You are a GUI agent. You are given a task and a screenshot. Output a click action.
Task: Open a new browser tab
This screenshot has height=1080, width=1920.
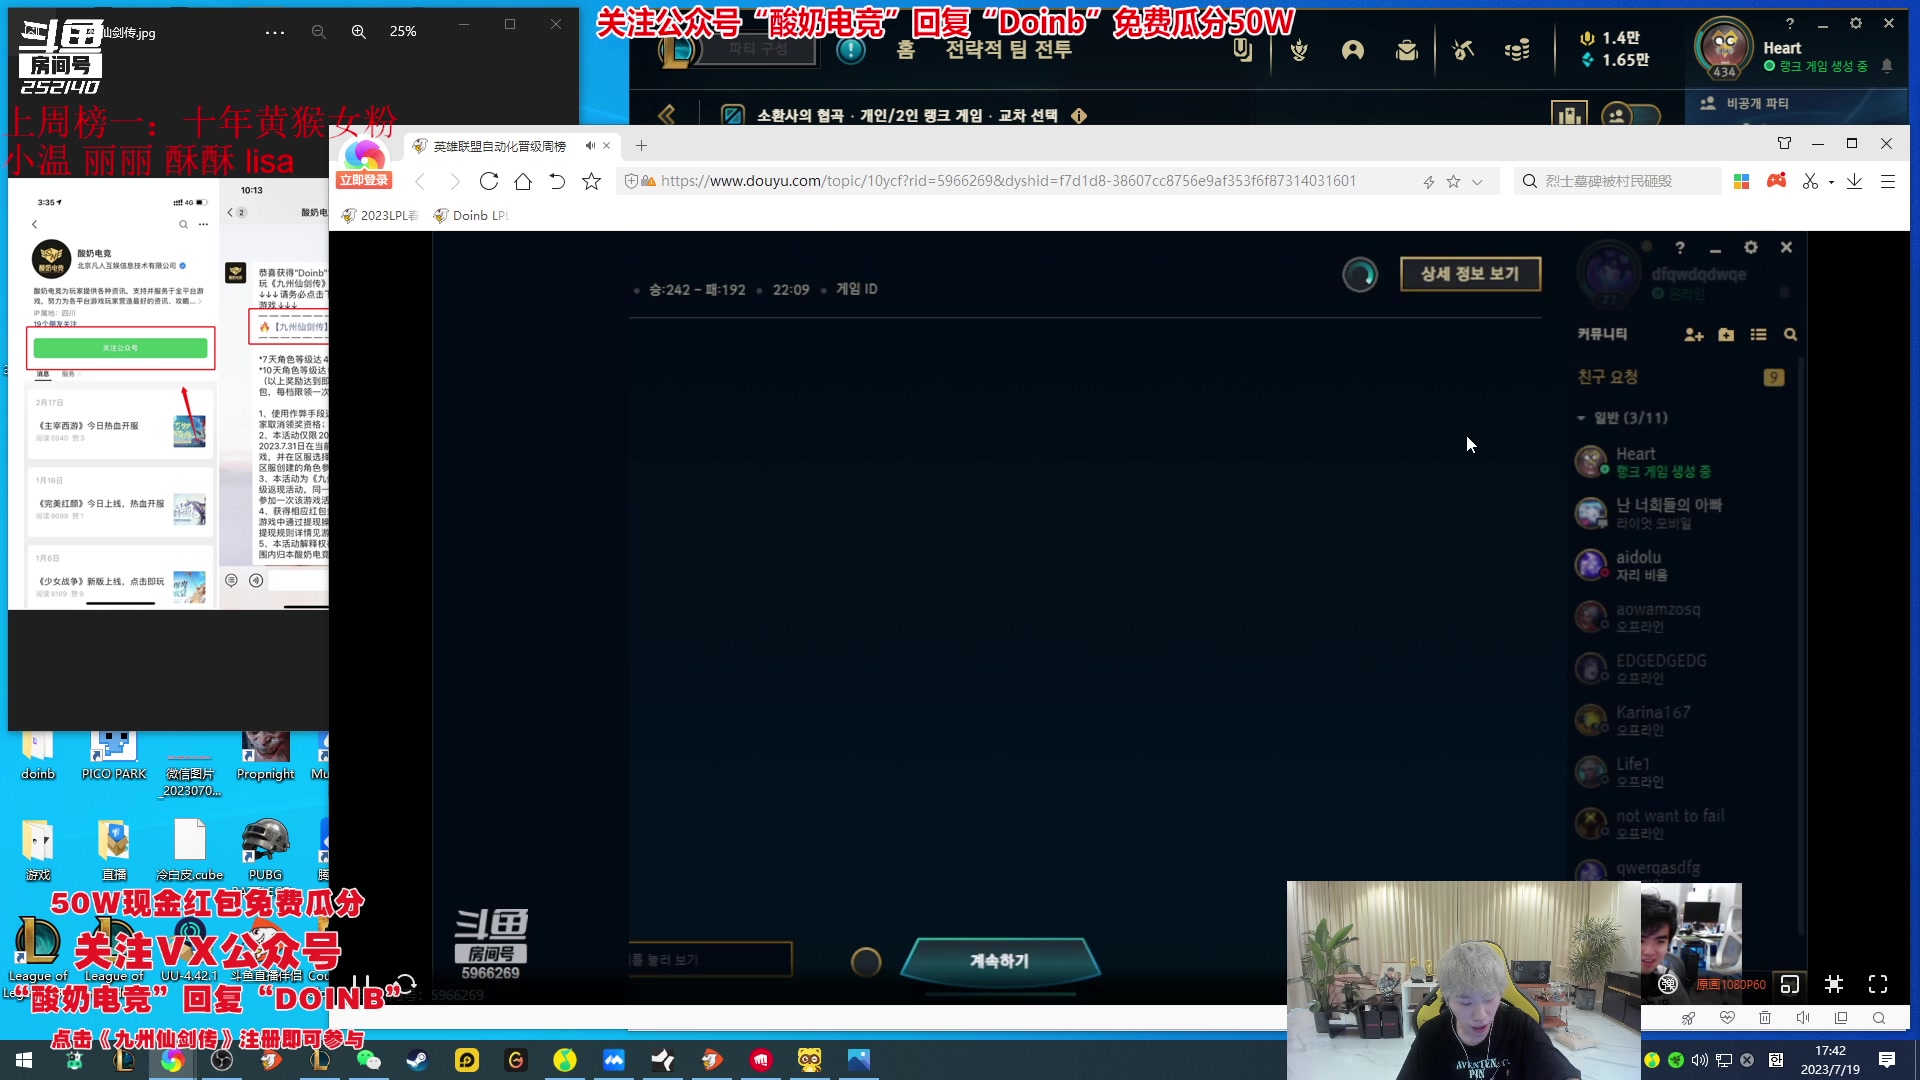click(641, 146)
